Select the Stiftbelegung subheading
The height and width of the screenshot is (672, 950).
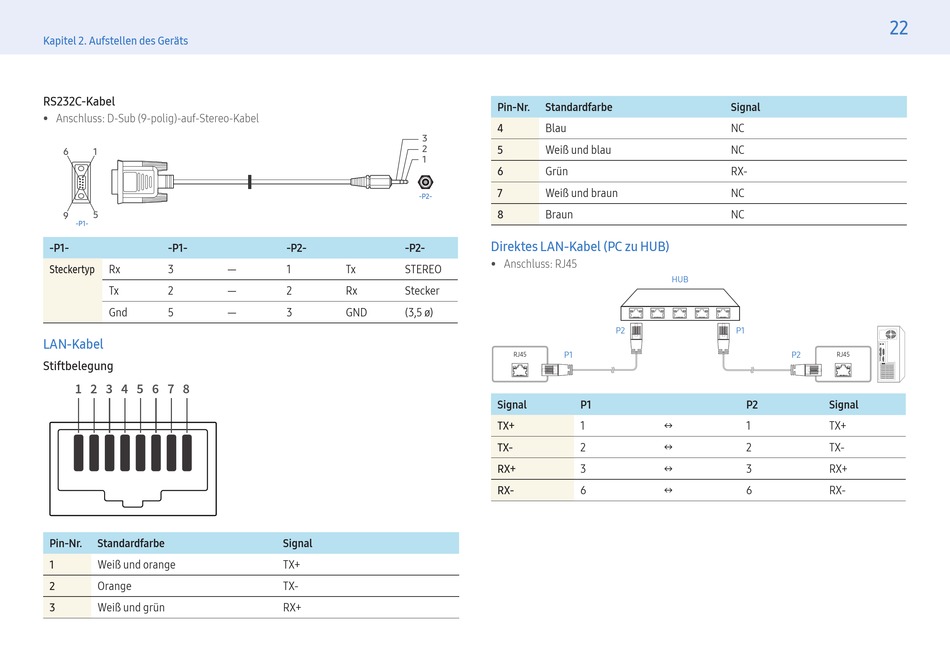point(78,366)
